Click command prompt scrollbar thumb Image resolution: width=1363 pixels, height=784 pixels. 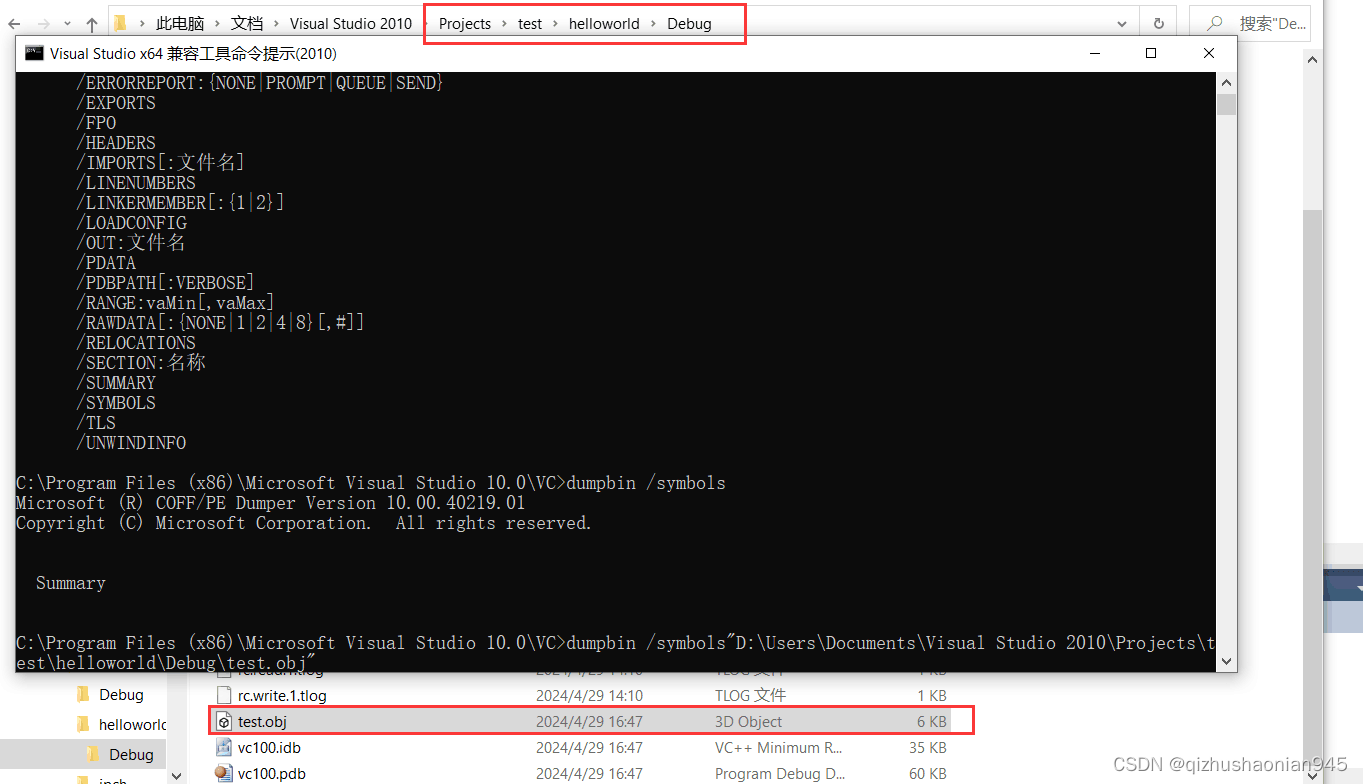point(1226,104)
